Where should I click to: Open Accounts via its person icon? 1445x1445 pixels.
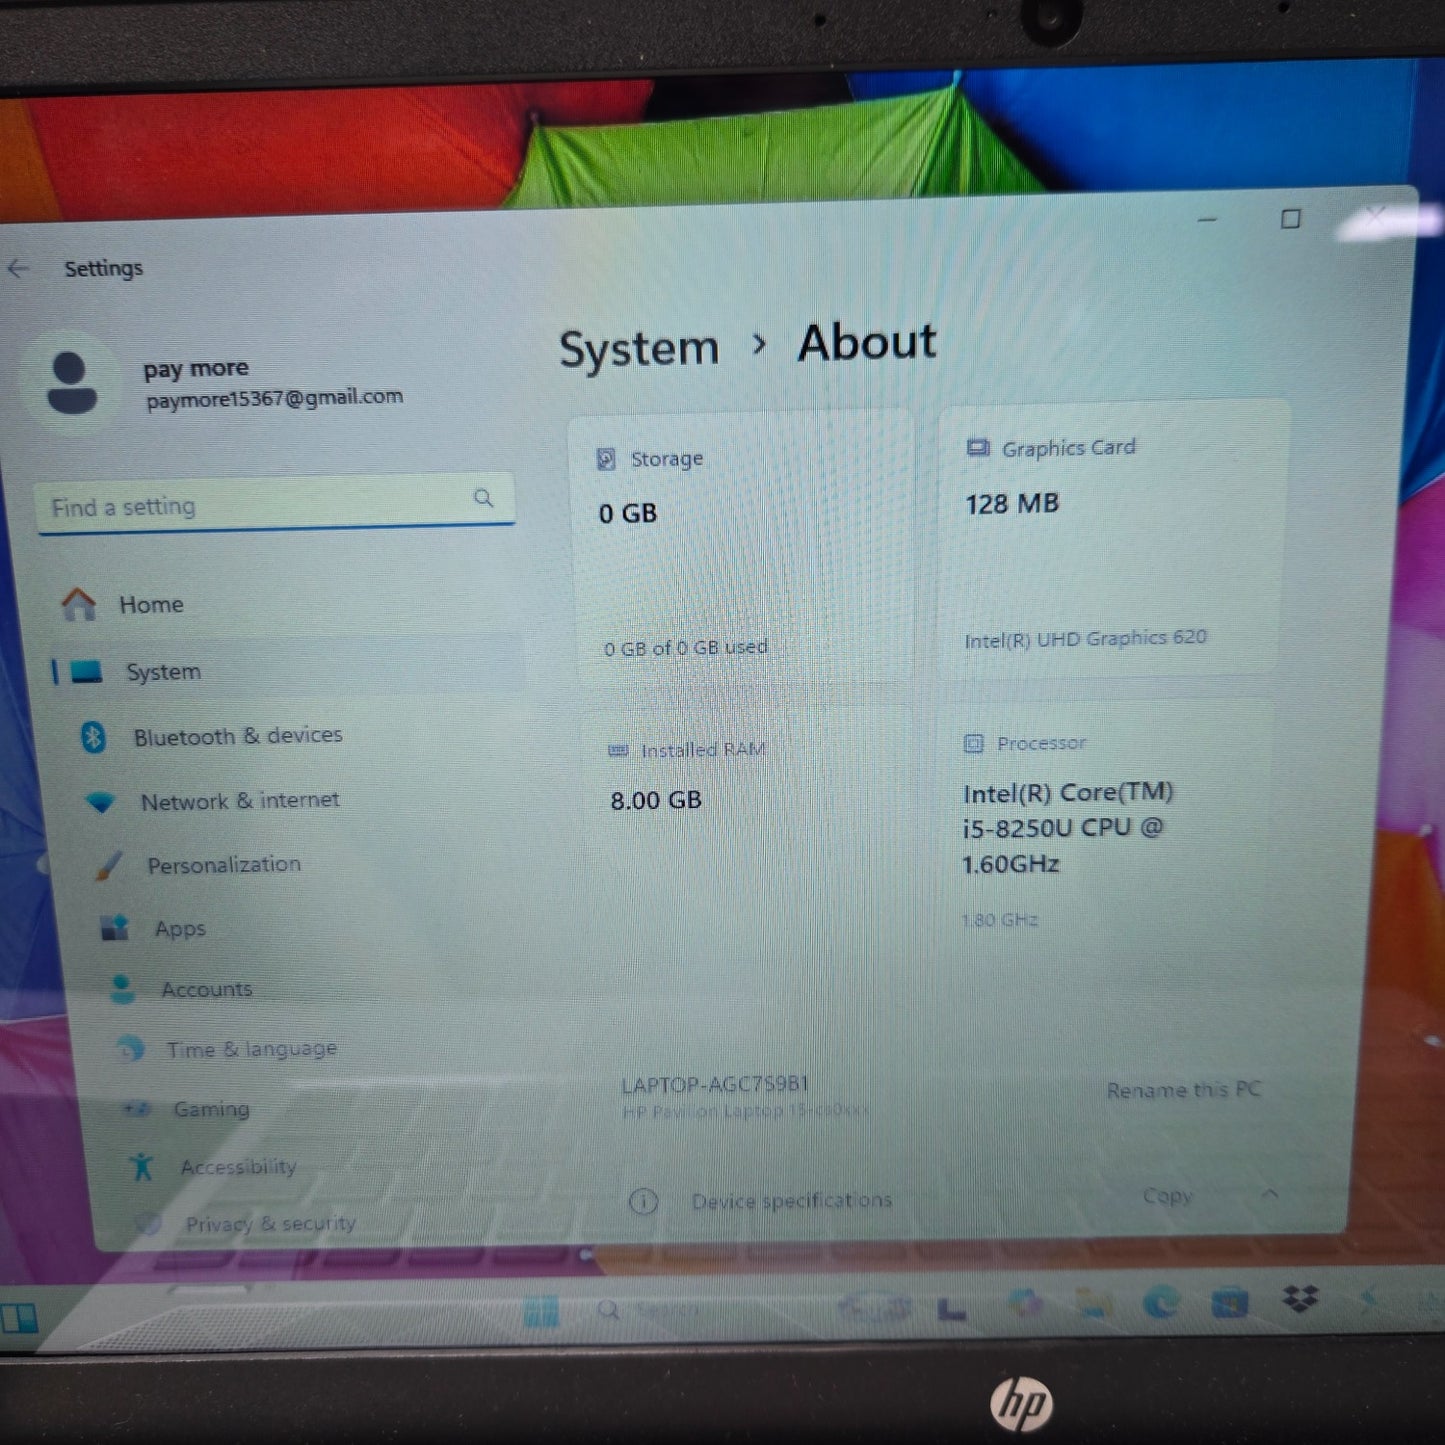click(x=123, y=989)
